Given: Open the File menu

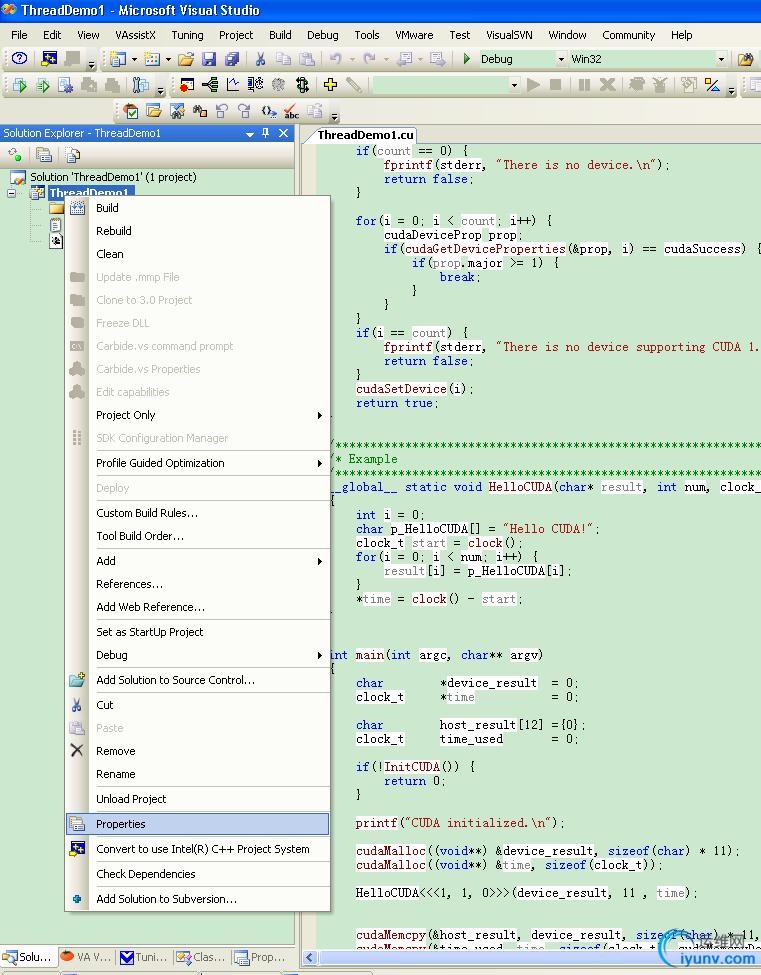Looking at the screenshot, I should (x=19, y=35).
